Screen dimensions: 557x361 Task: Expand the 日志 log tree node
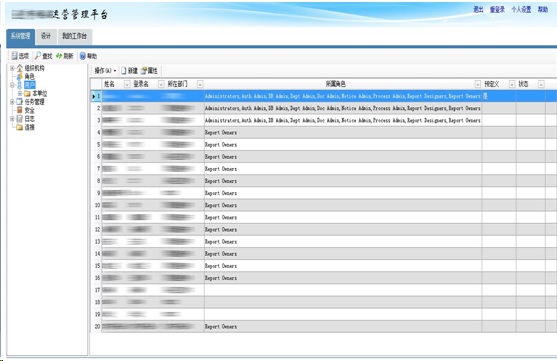point(12,119)
